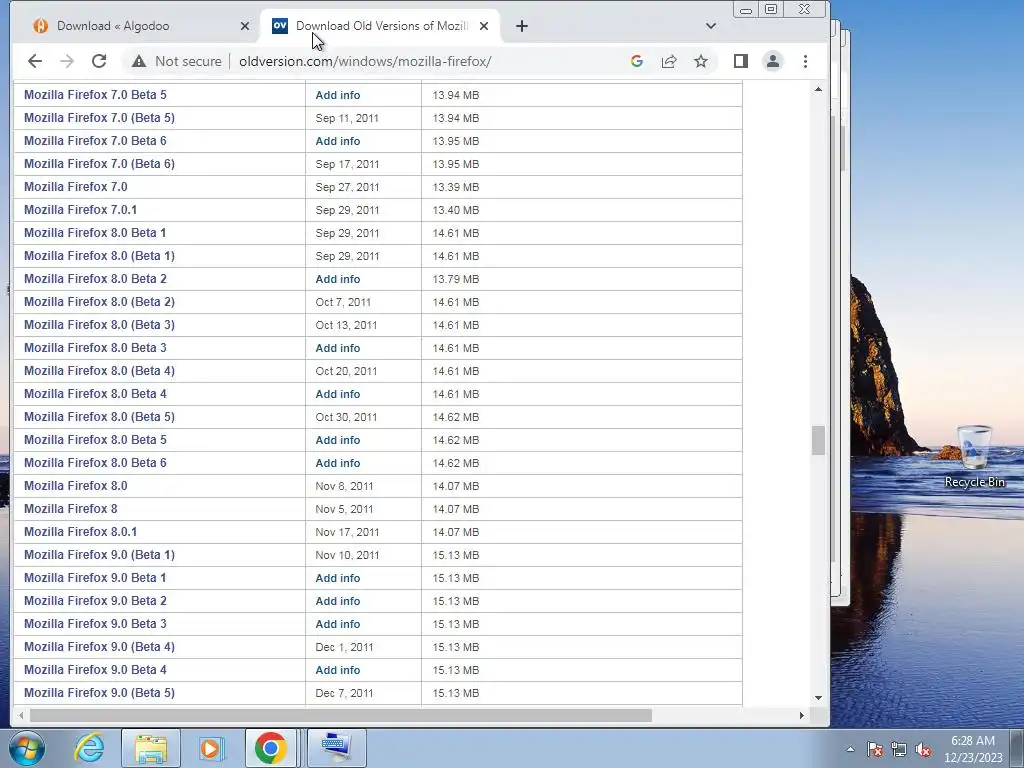1024x768 pixels.
Task: Click the network tray icon
Action: point(899,750)
